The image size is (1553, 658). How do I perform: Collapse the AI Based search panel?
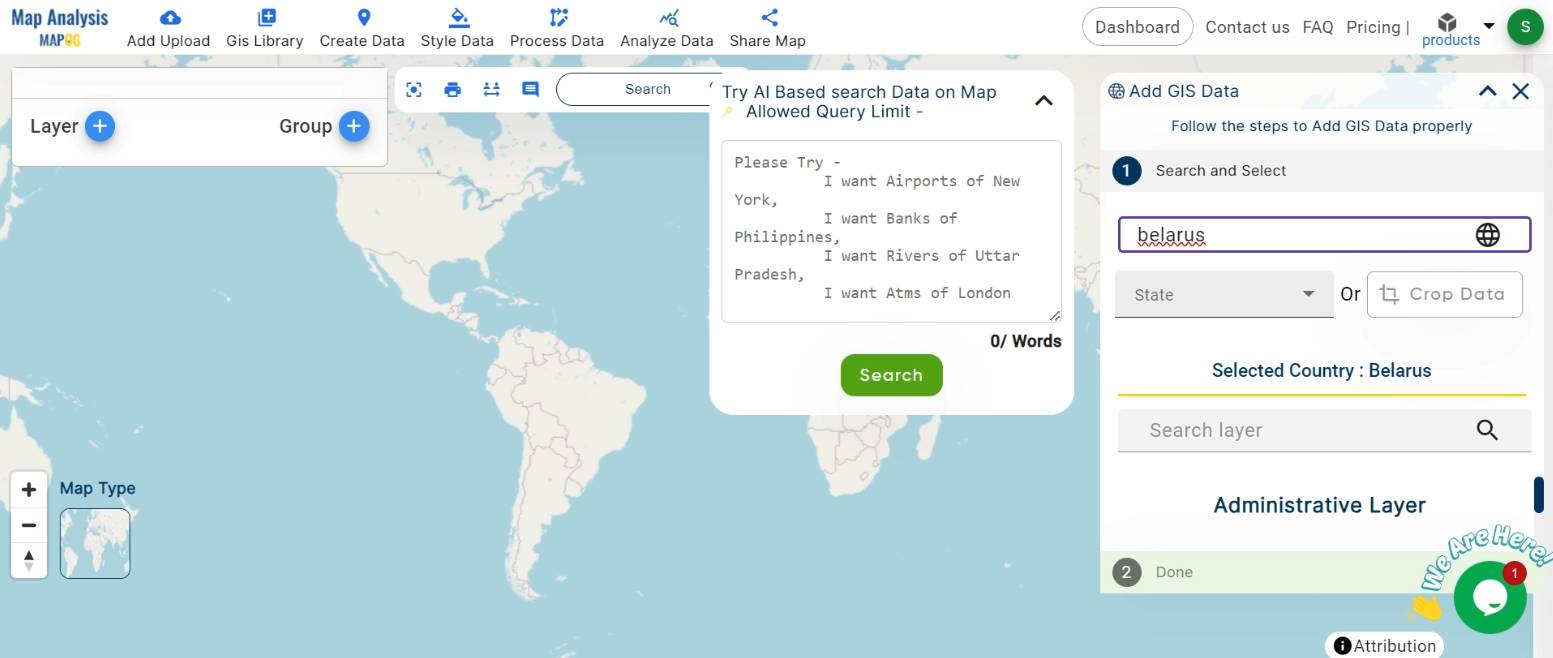1043,100
